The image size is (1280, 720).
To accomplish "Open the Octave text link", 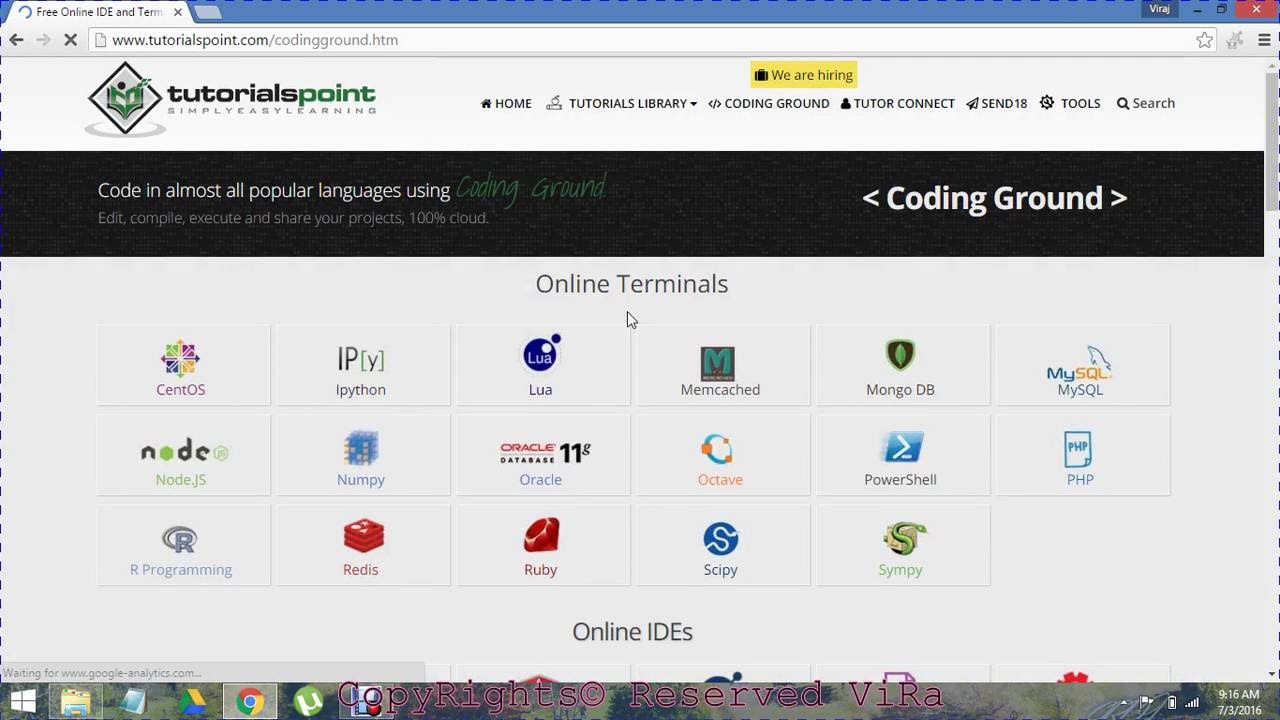I will coord(720,480).
